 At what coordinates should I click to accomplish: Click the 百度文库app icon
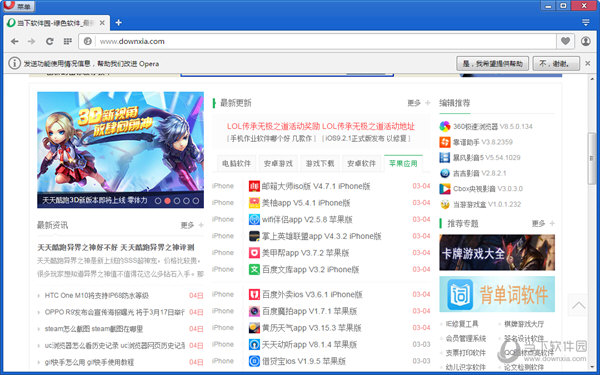coord(254,270)
